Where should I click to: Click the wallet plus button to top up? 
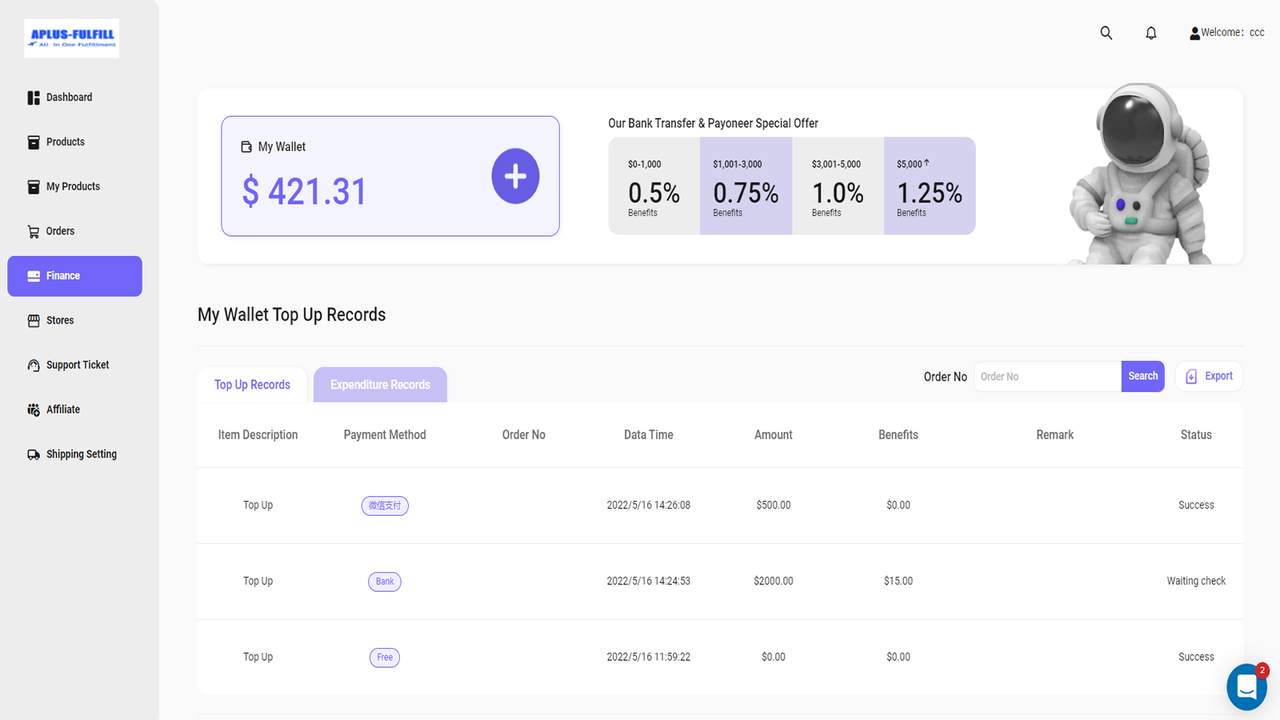tap(515, 176)
